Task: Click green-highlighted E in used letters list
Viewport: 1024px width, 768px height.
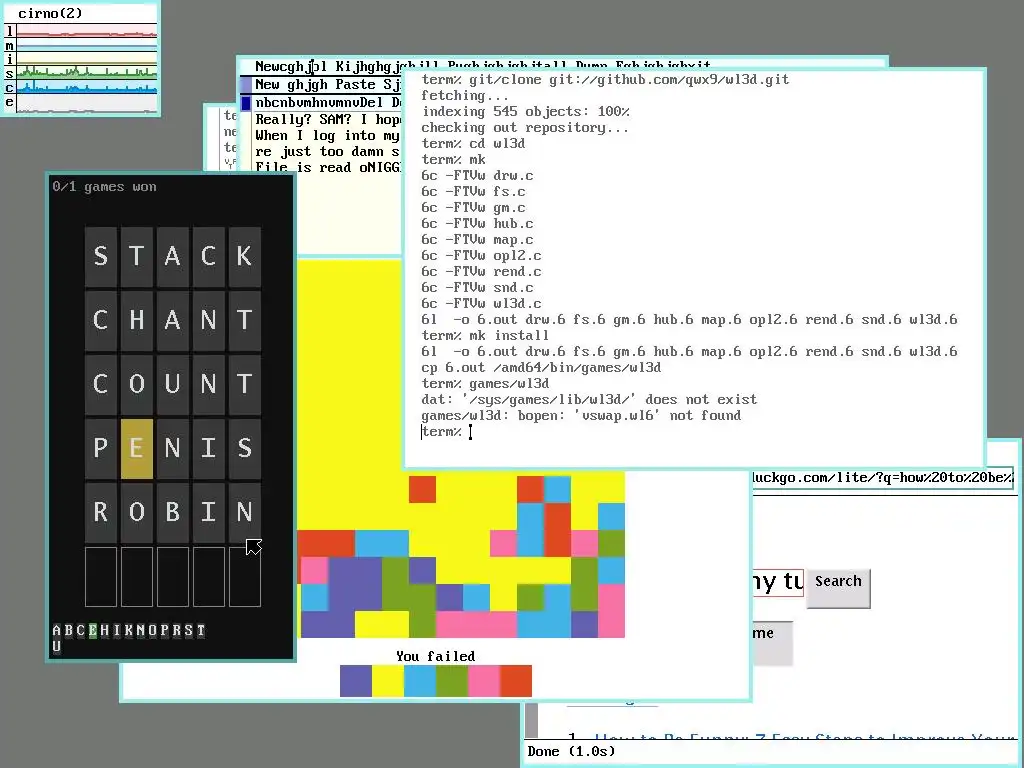Action: [92, 631]
